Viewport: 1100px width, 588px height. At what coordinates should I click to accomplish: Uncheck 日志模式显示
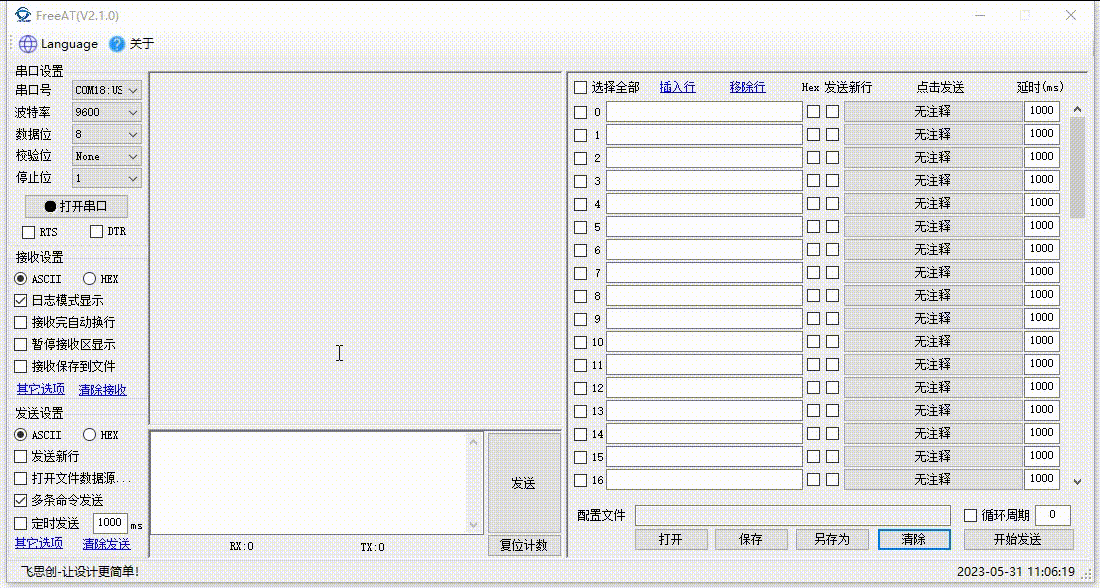click(21, 300)
